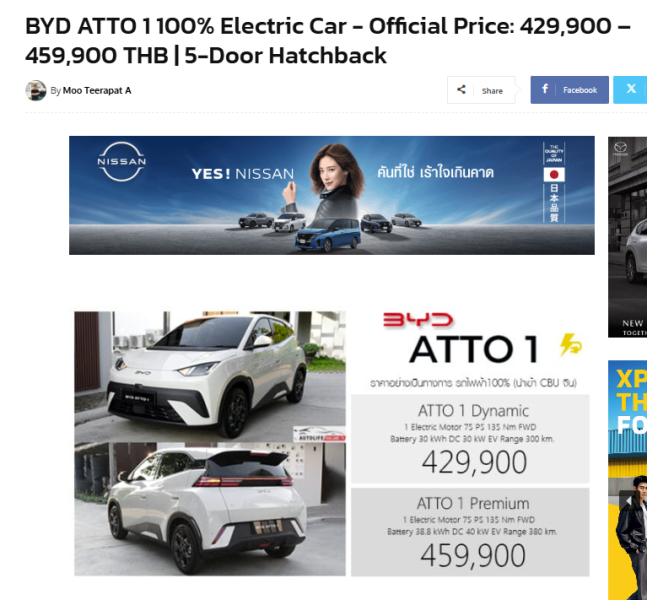This screenshot has width=647, height=600.
Task: Click the yellow electric plug lightning icon
Action: point(571,345)
